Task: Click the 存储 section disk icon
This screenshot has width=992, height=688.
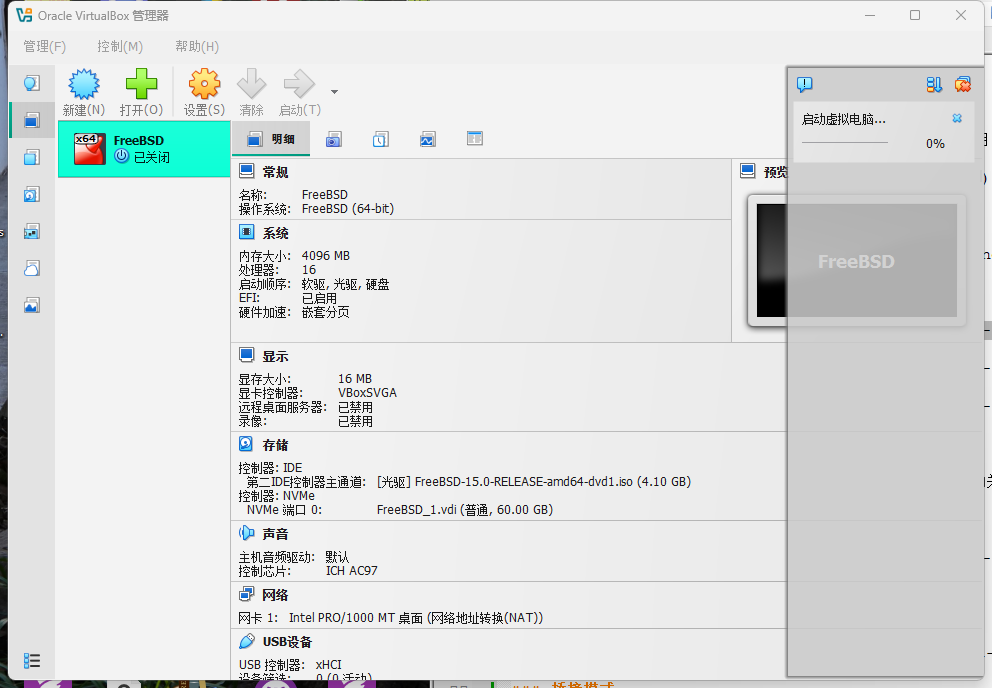Action: click(x=247, y=444)
